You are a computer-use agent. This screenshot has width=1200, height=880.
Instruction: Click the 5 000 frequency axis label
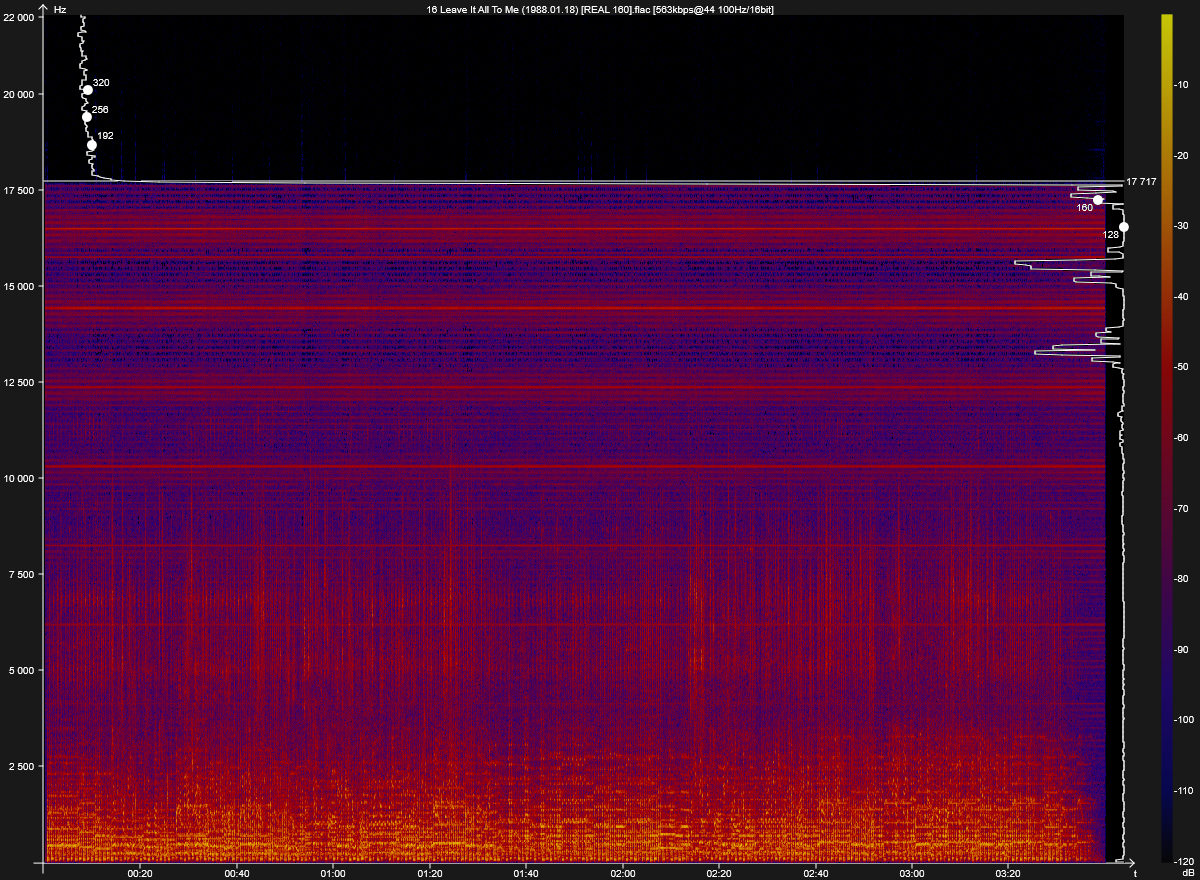point(22,671)
